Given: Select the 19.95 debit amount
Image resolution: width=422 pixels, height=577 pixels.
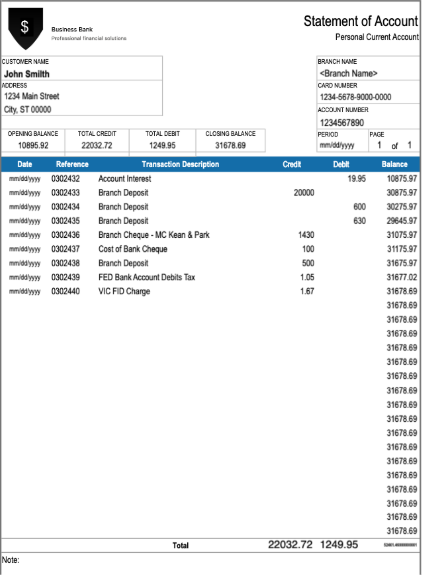Looking at the screenshot, I should [357, 179].
